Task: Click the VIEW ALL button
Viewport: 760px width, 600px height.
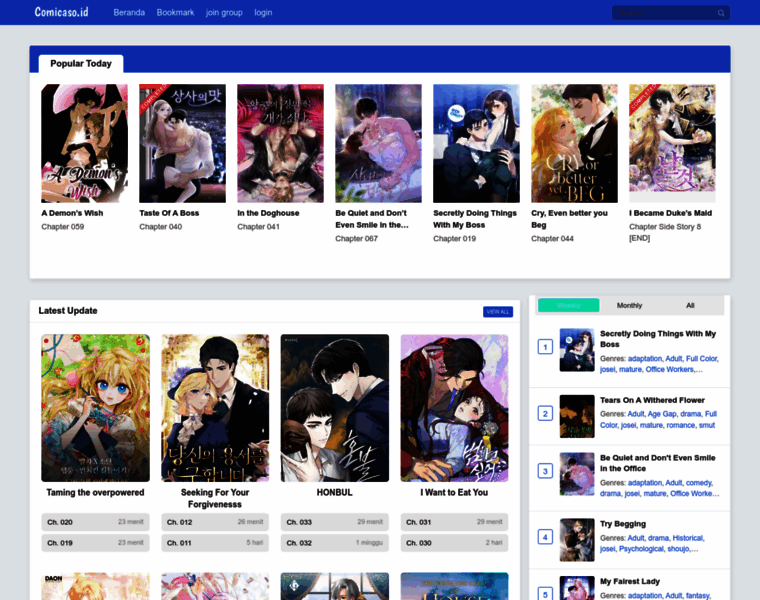Action: (x=498, y=312)
